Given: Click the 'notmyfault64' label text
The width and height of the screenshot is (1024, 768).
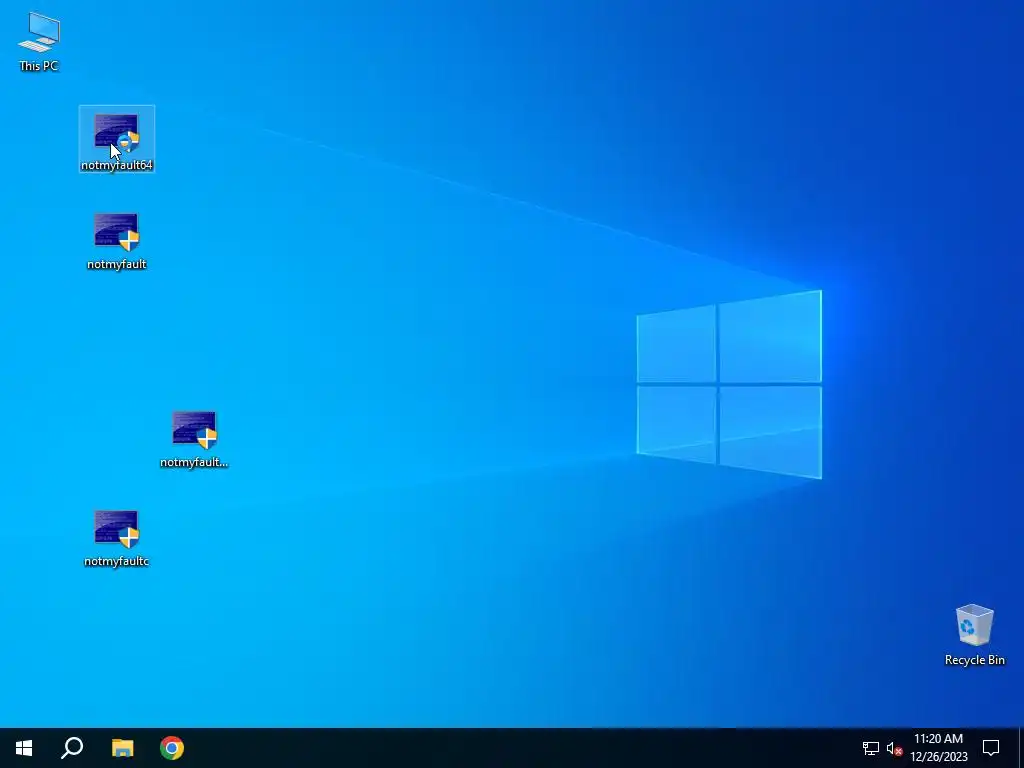Looking at the screenshot, I should pos(116,165).
